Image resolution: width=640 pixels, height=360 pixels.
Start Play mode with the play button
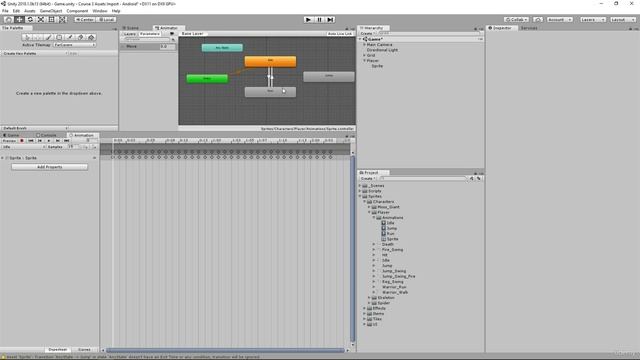(309, 20)
